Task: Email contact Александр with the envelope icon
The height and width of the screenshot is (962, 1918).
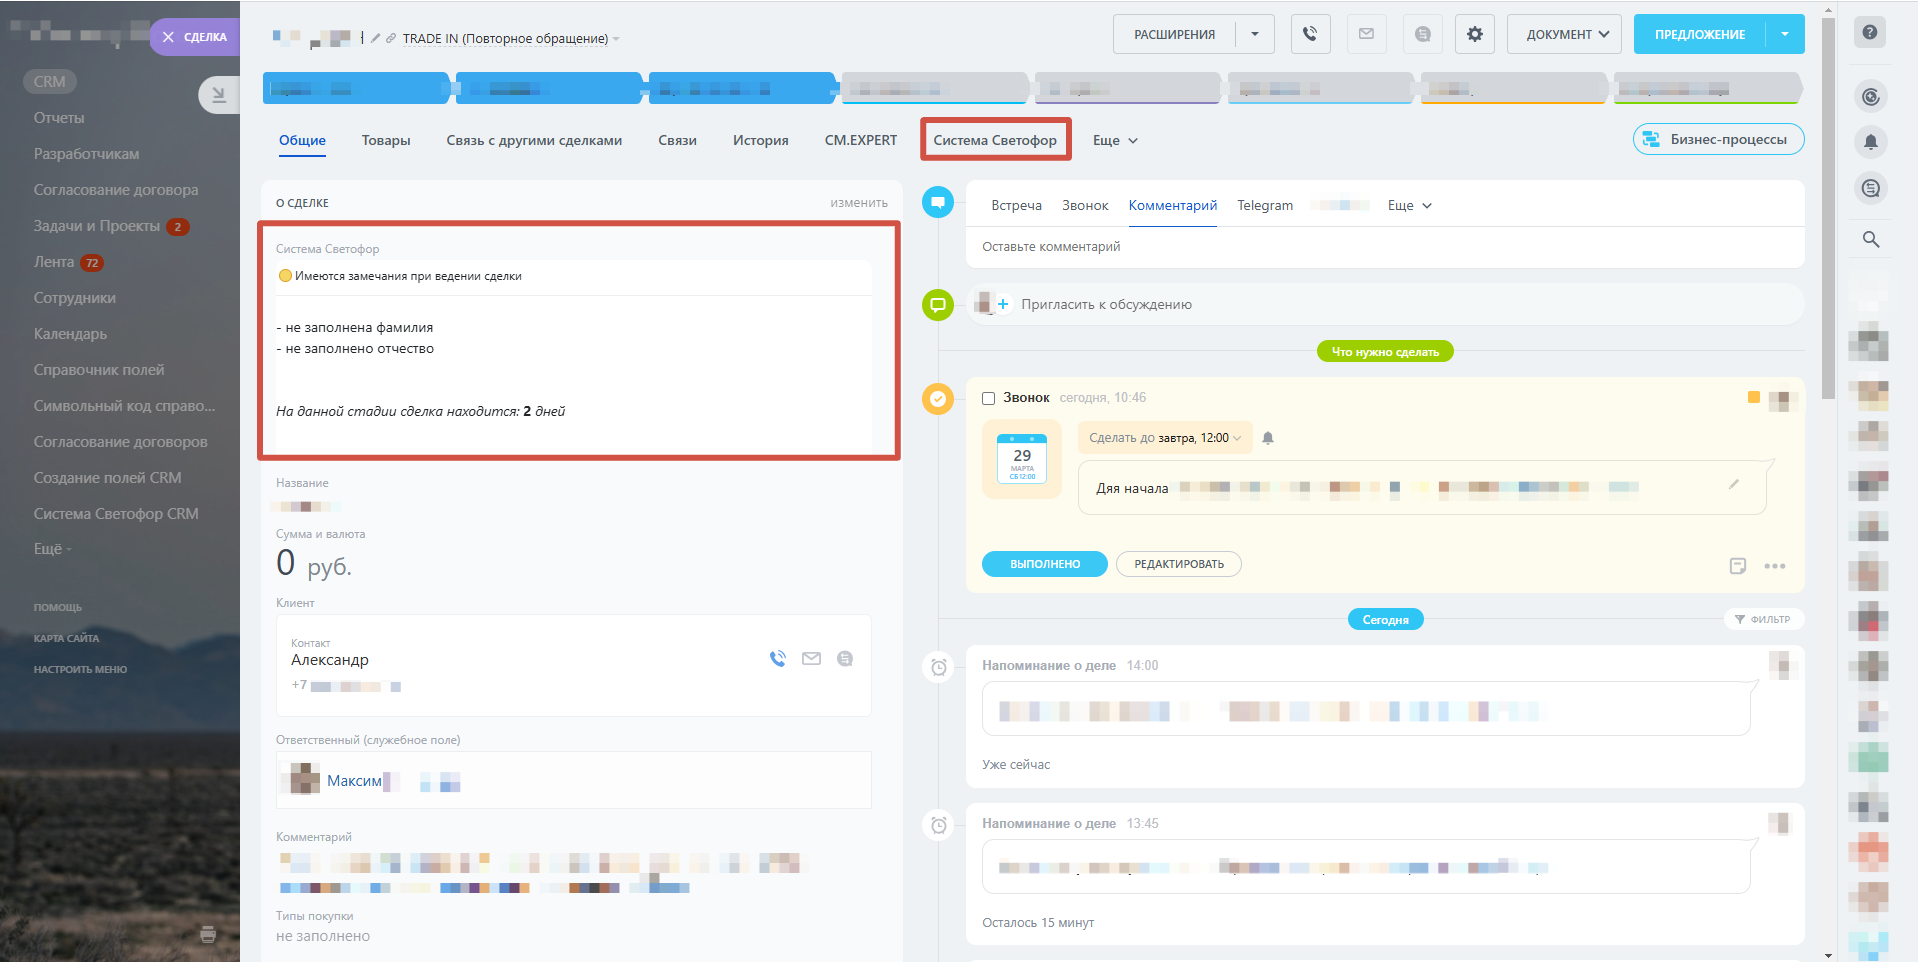Action: 811,658
